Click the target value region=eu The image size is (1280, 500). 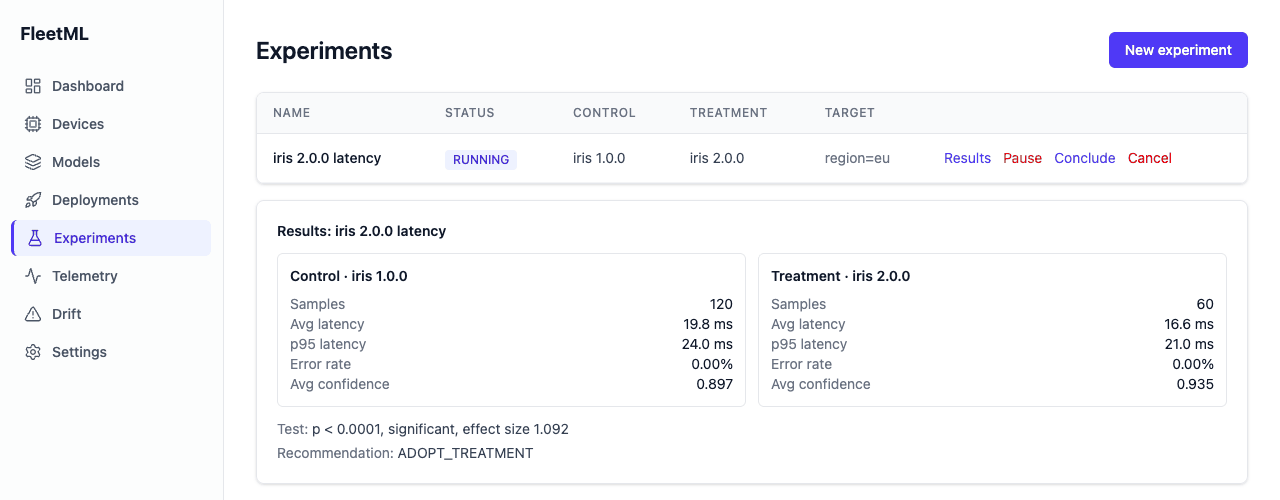coord(857,158)
